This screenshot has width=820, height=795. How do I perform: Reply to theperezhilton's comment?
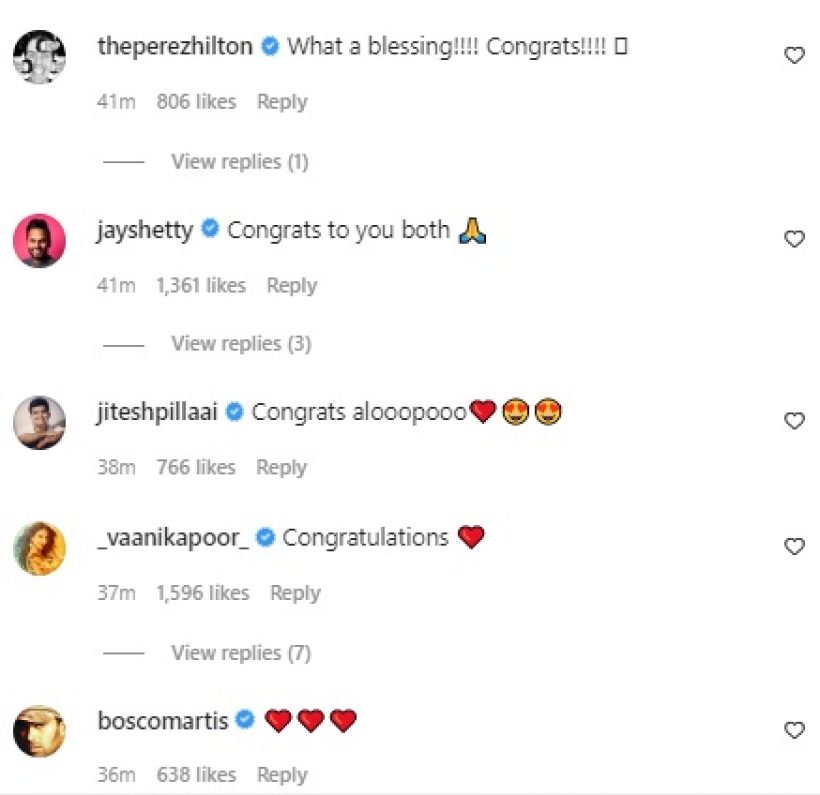(282, 102)
